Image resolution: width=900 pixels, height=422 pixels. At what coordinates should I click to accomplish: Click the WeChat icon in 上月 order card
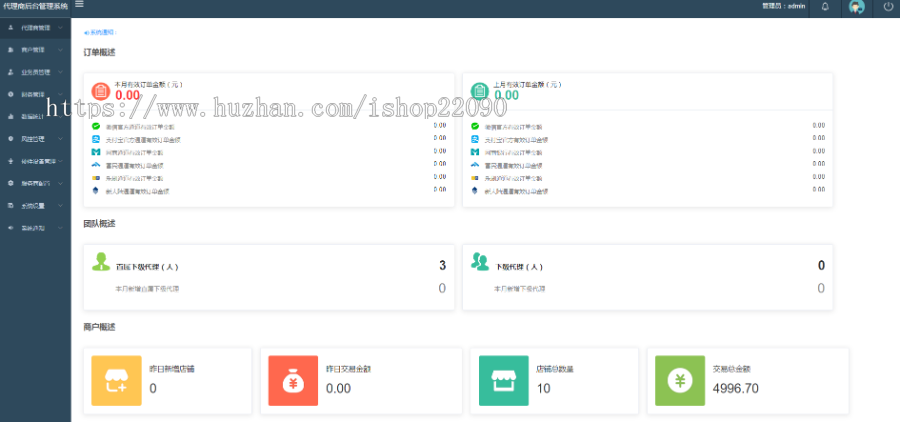(475, 126)
